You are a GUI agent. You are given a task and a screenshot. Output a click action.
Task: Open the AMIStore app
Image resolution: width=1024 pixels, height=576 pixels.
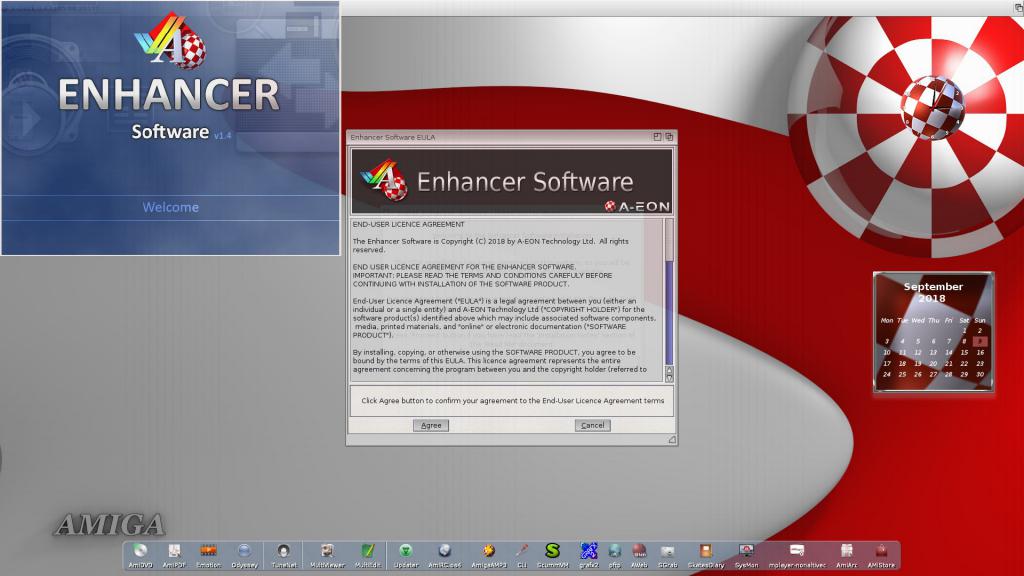pyautogui.click(x=881, y=554)
